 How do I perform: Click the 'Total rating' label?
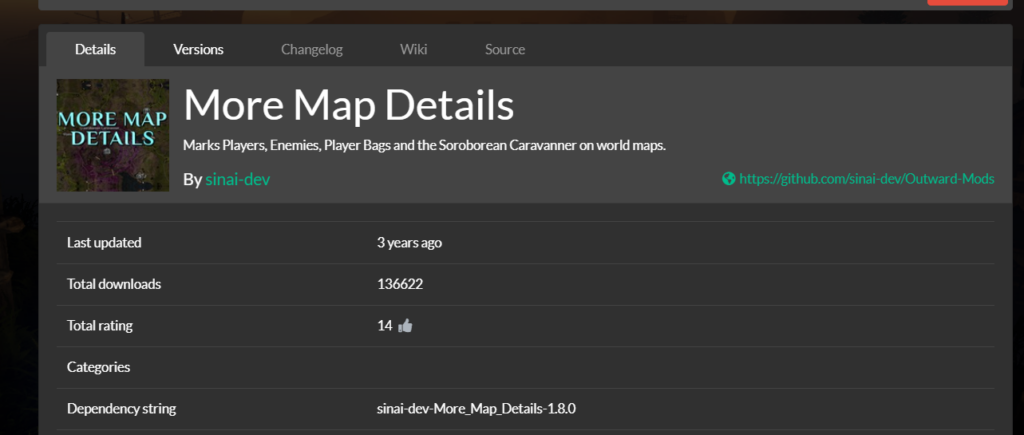pos(99,325)
